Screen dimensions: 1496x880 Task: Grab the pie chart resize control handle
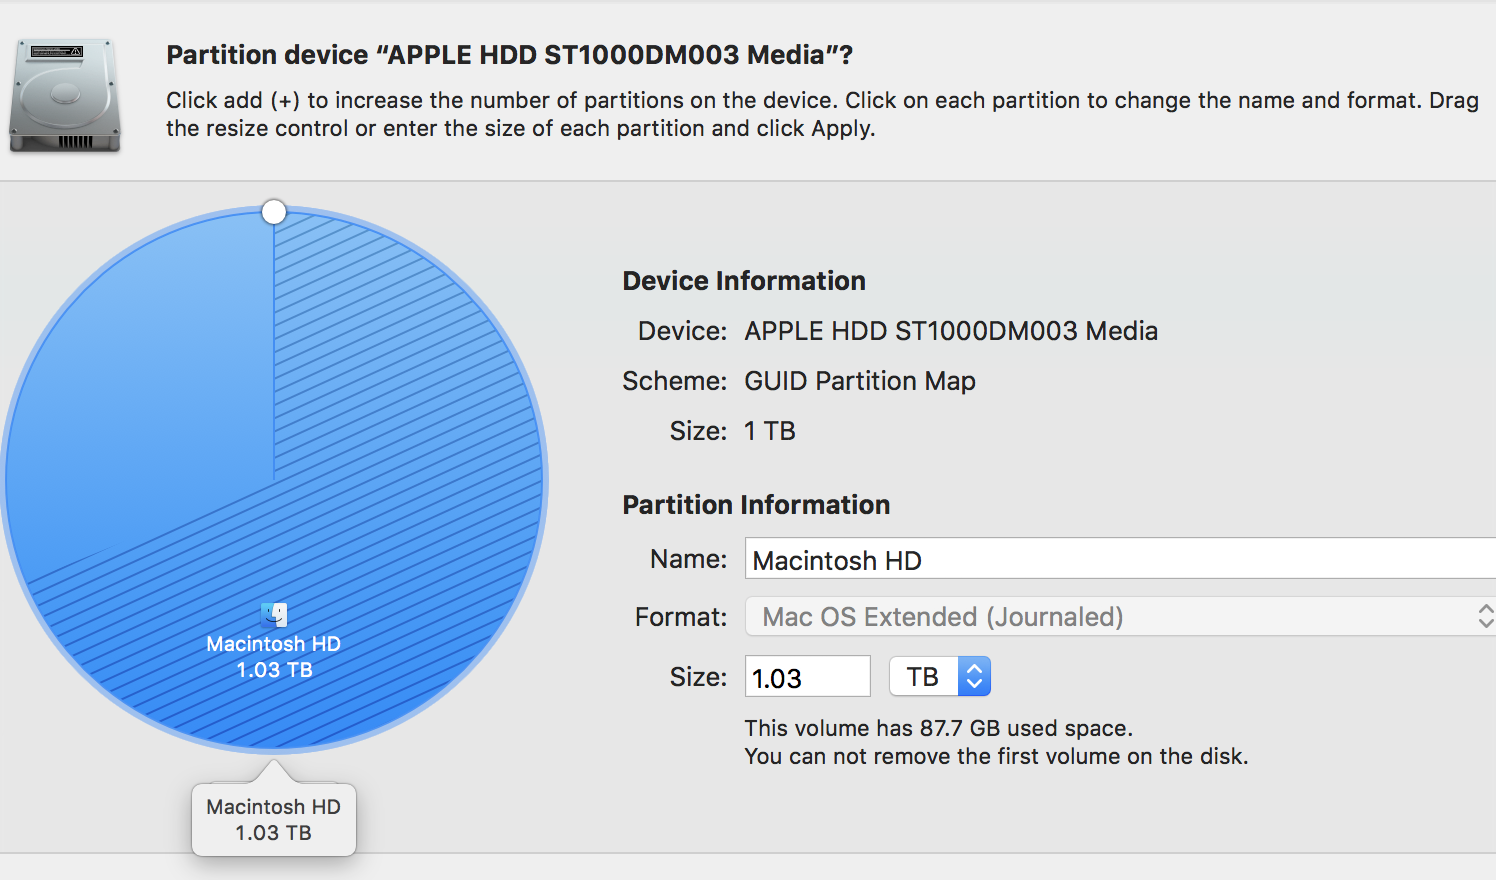click(274, 212)
